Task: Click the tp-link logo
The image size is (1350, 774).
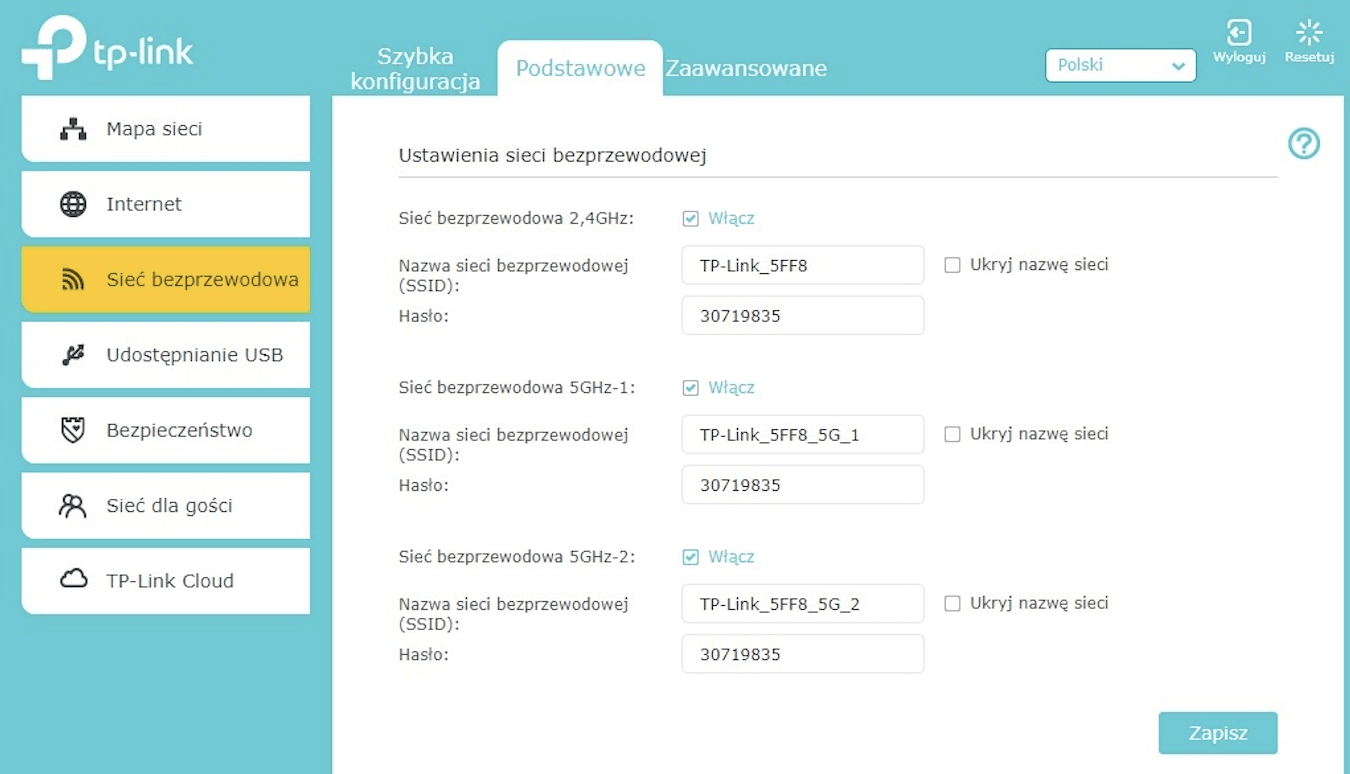Action: click(107, 47)
